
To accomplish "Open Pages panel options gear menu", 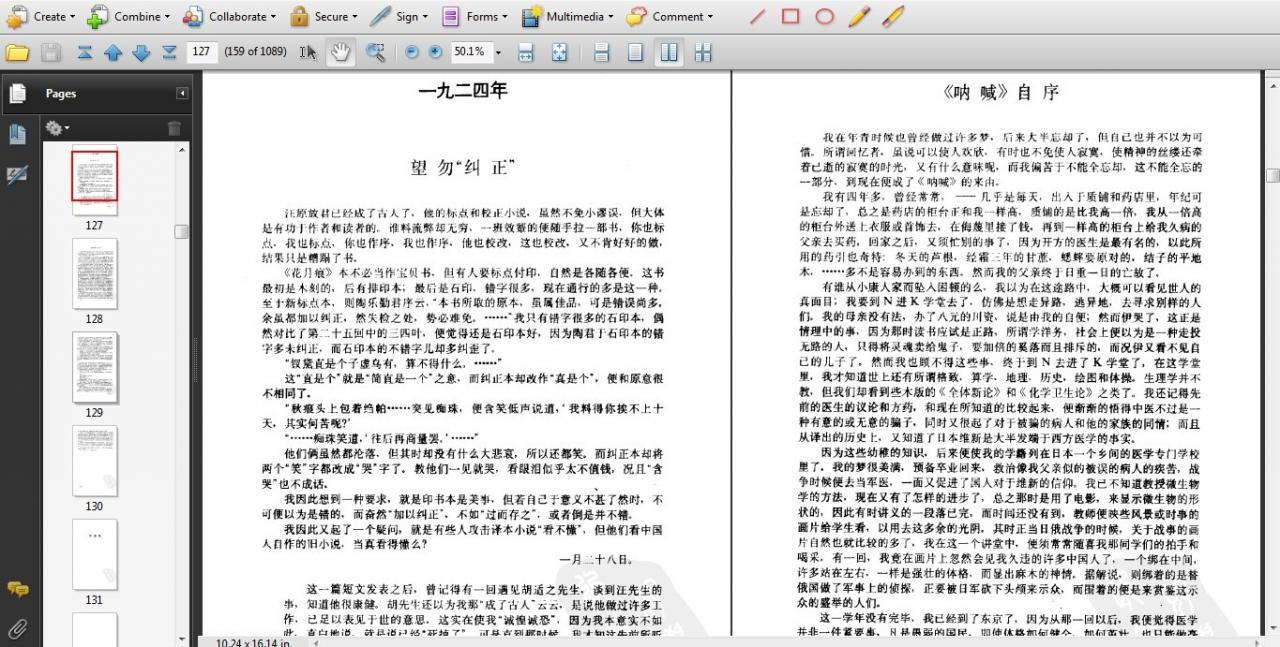I will (57, 128).
